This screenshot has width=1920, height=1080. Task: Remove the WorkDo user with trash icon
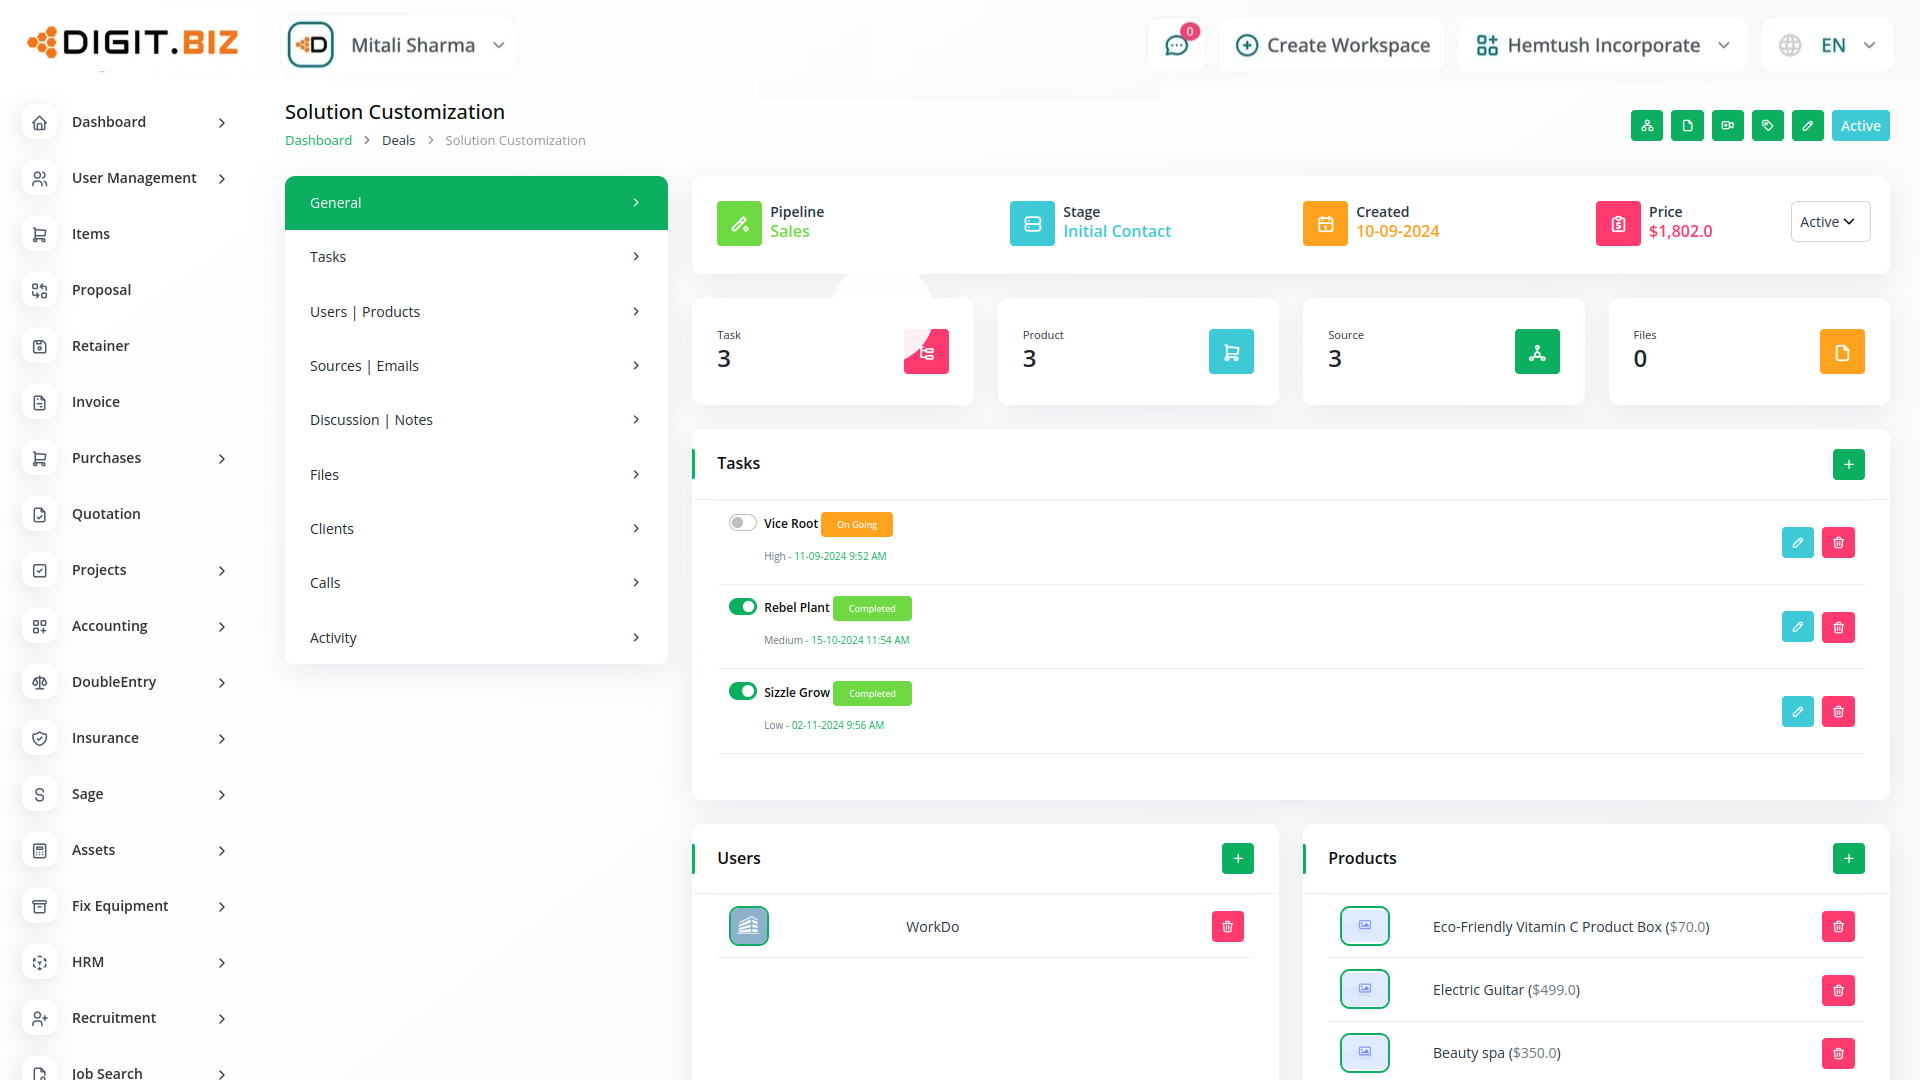1227,927
